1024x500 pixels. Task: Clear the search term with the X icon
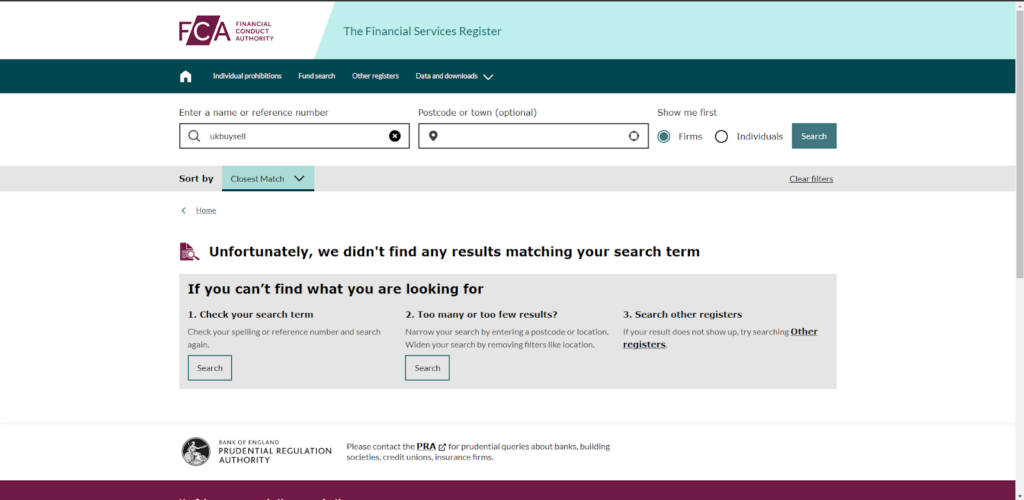(x=394, y=136)
